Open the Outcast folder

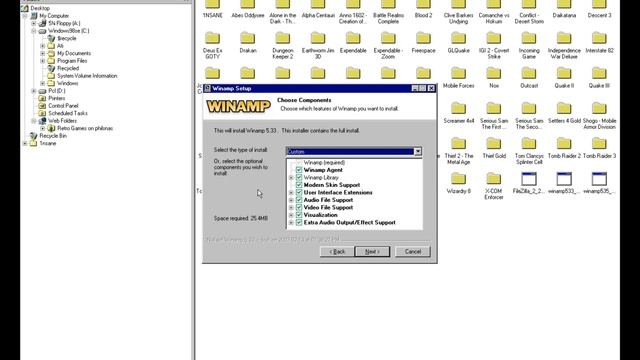tap(529, 78)
